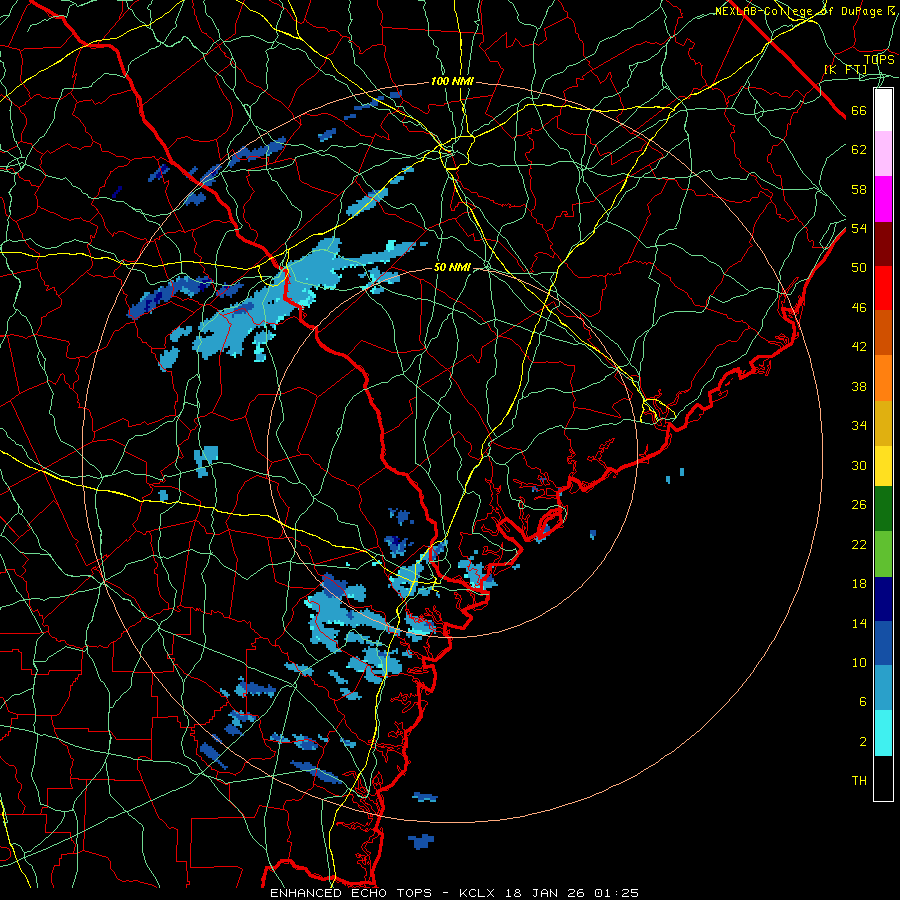Screen dimensions: 900x900
Task: Pick the dark orange legend swatch
Action: pyautogui.click(x=883, y=333)
